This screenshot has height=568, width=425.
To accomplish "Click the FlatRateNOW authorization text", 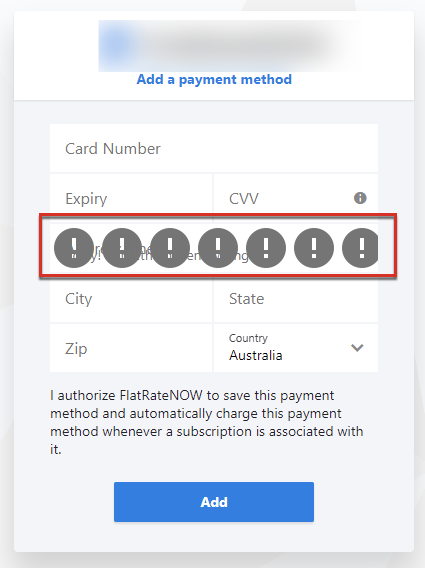I will coord(207,422).
